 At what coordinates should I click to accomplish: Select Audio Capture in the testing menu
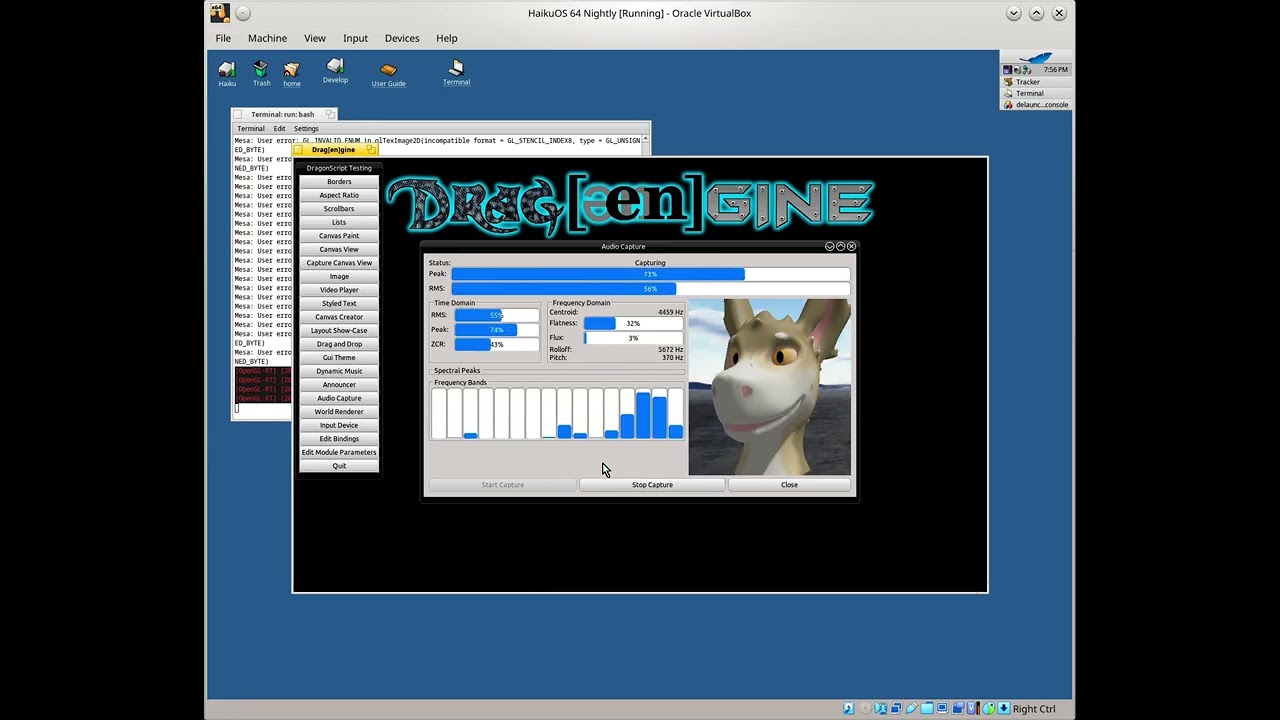point(339,398)
